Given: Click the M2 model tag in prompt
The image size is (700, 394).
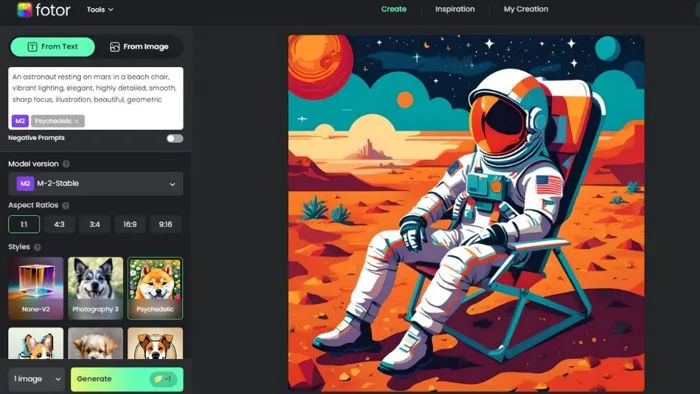Looking at the screenshot, I should coord(20,121).
